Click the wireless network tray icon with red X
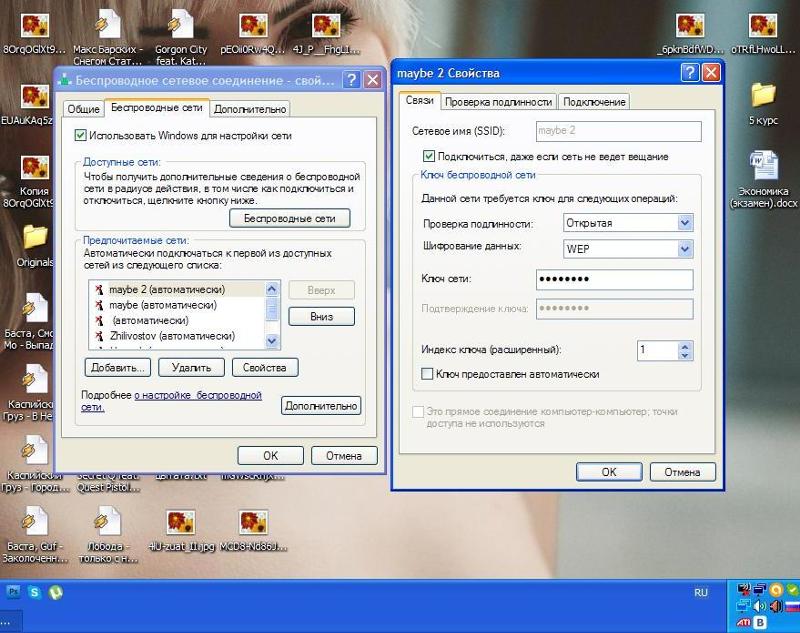Viewport: 800px width, 633px height. click(x=743, y=590)
